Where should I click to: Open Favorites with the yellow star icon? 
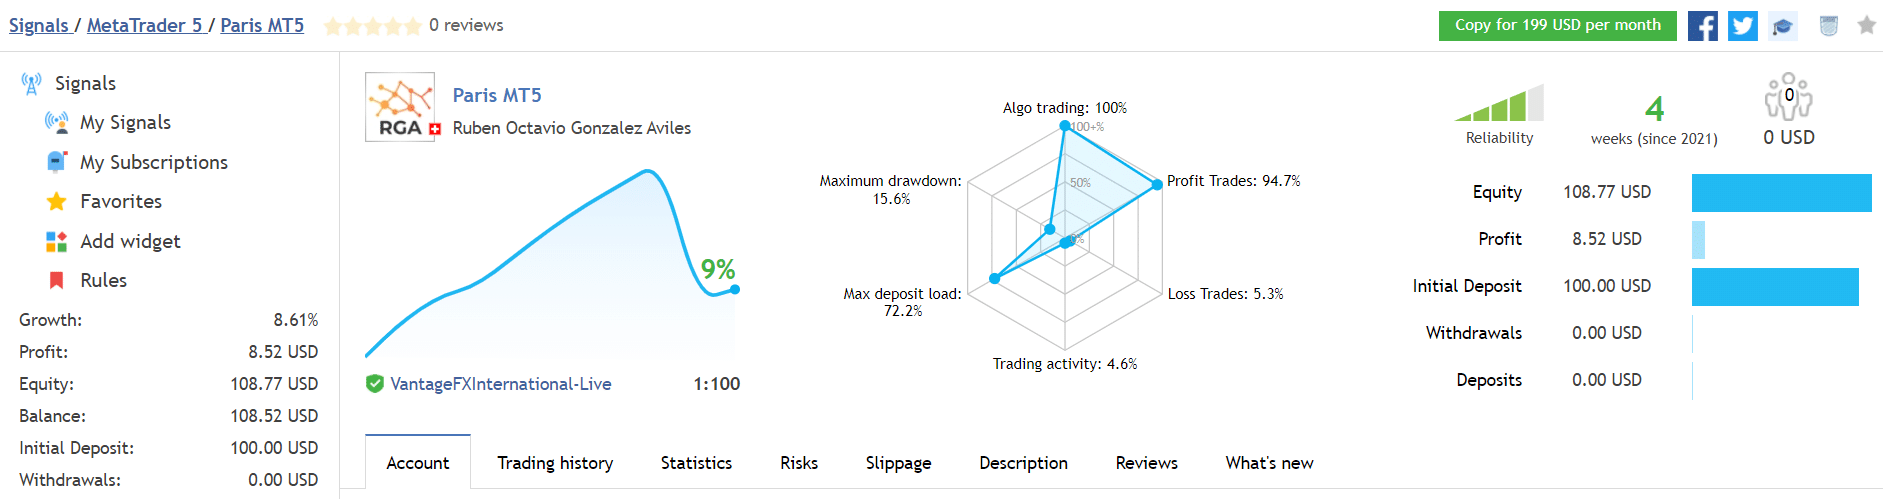[57, 201]
